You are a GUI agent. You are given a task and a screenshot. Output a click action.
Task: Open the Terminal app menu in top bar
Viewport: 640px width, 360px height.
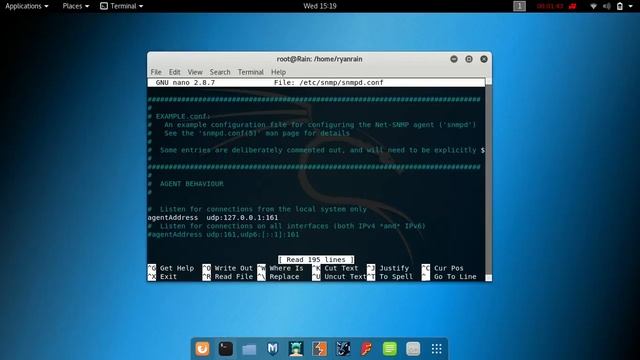pos(122,6)
